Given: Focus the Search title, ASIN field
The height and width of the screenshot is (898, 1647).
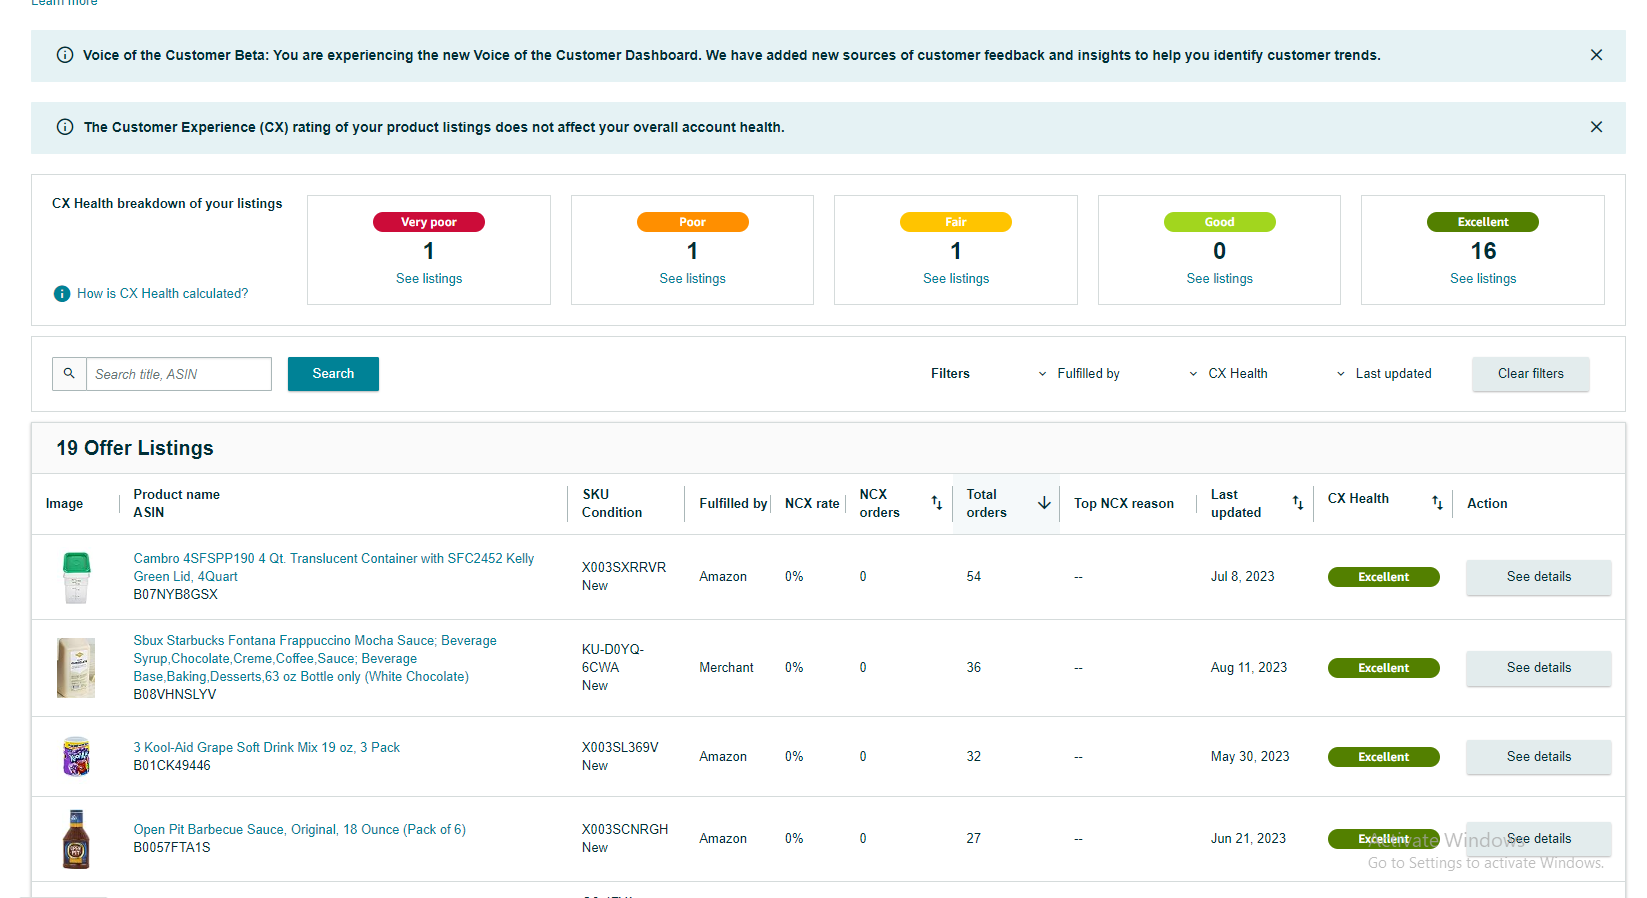Looking at the screenshot, I should [x=179, y=374].
